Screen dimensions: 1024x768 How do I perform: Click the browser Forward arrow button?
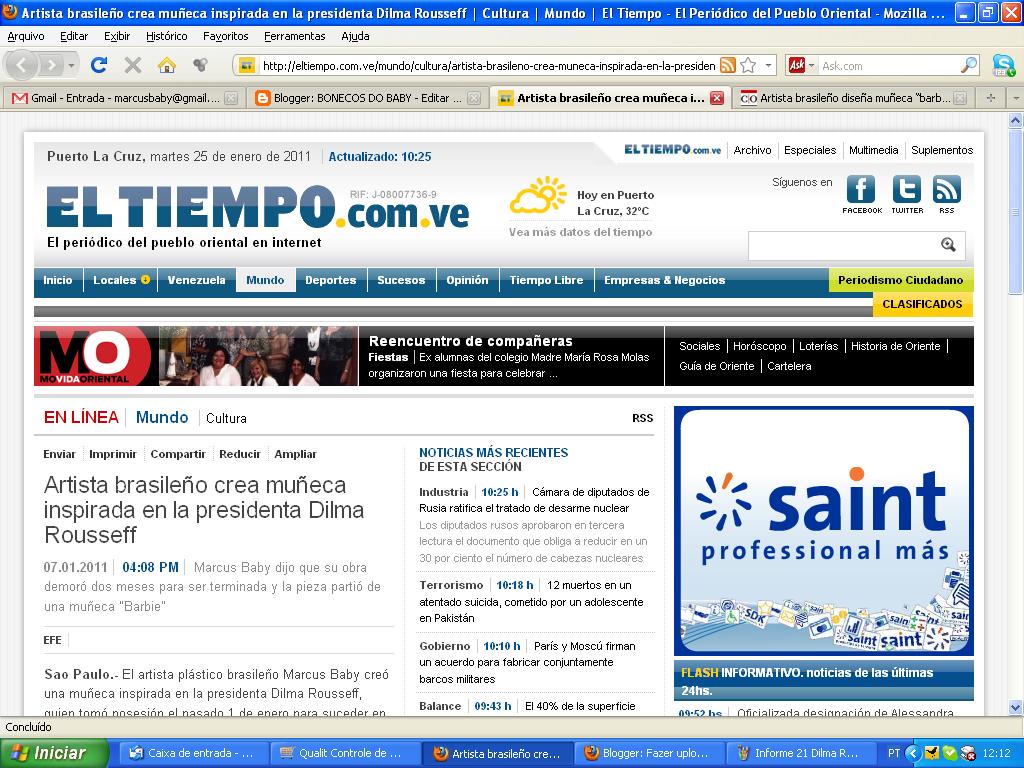52,65
